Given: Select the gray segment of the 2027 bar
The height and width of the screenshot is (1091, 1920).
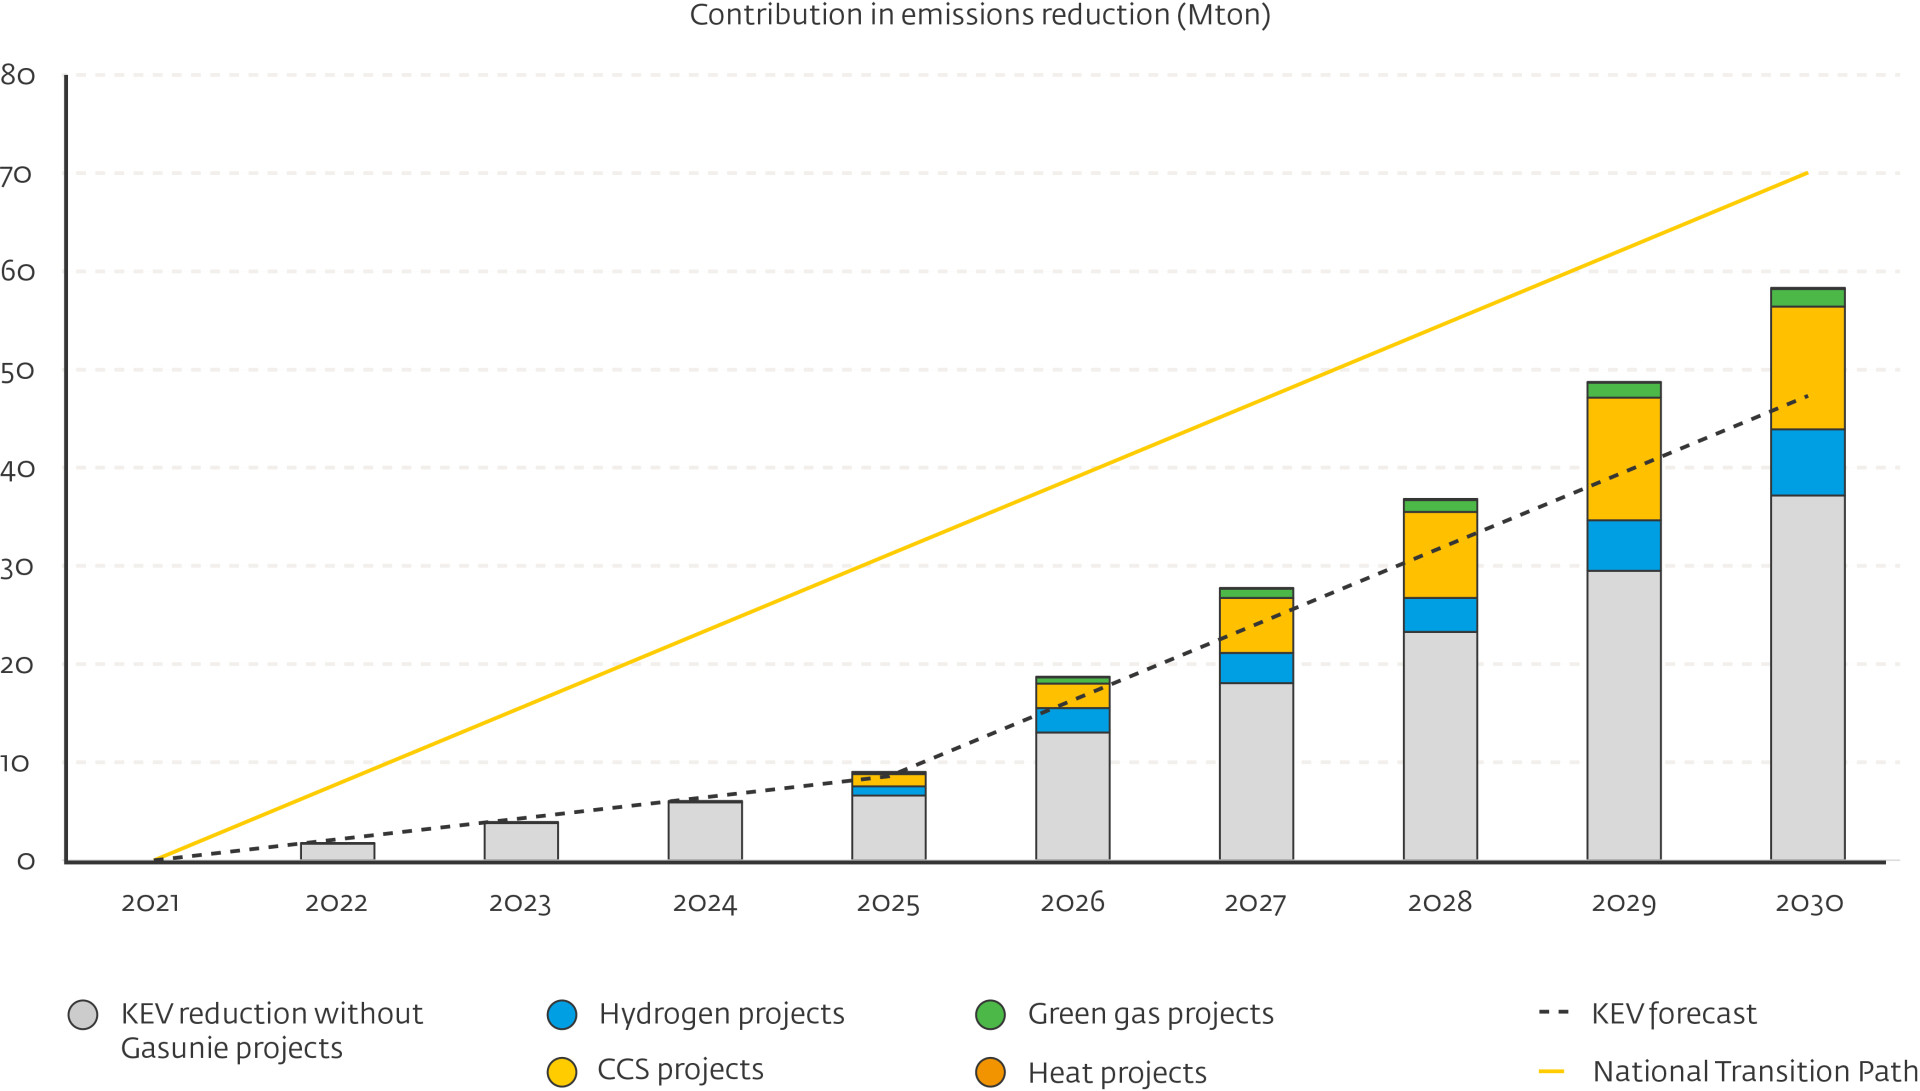Looking at the screenshot, I should click(x=1256, y=772).
